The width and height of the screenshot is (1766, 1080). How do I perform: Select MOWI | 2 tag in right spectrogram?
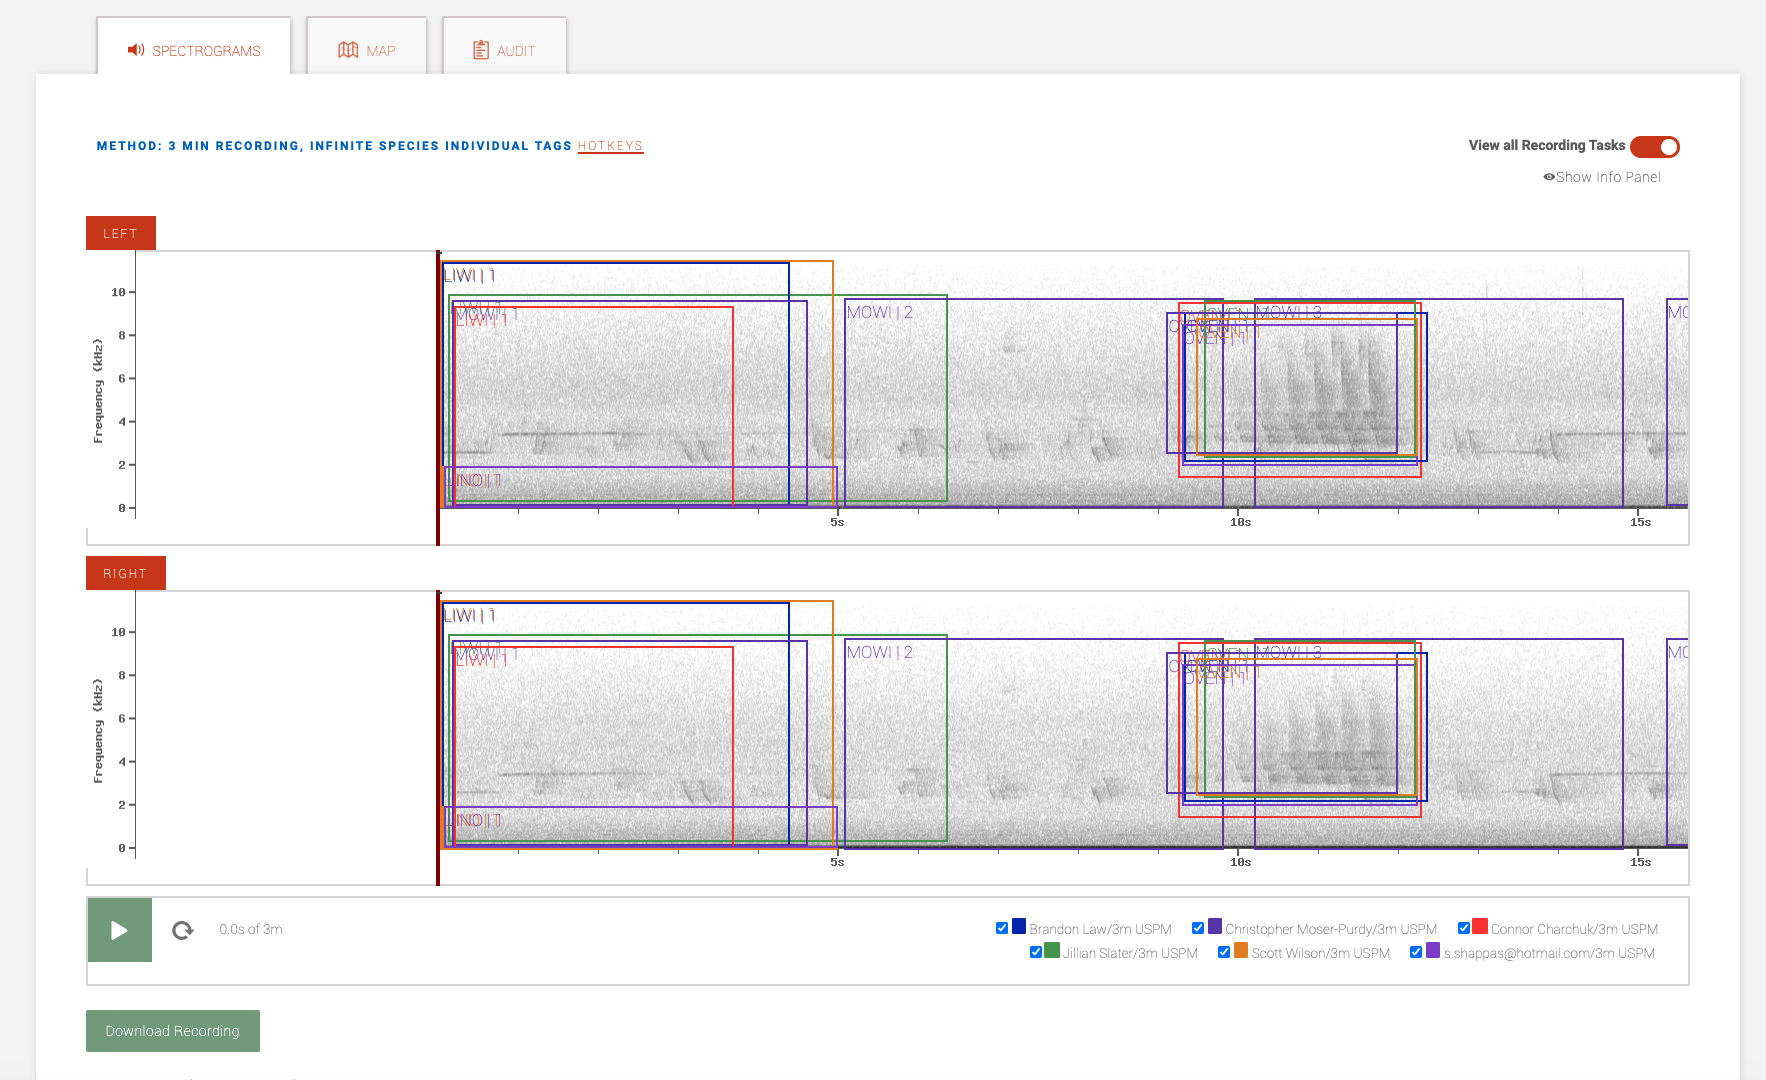(x=880, y=652)
